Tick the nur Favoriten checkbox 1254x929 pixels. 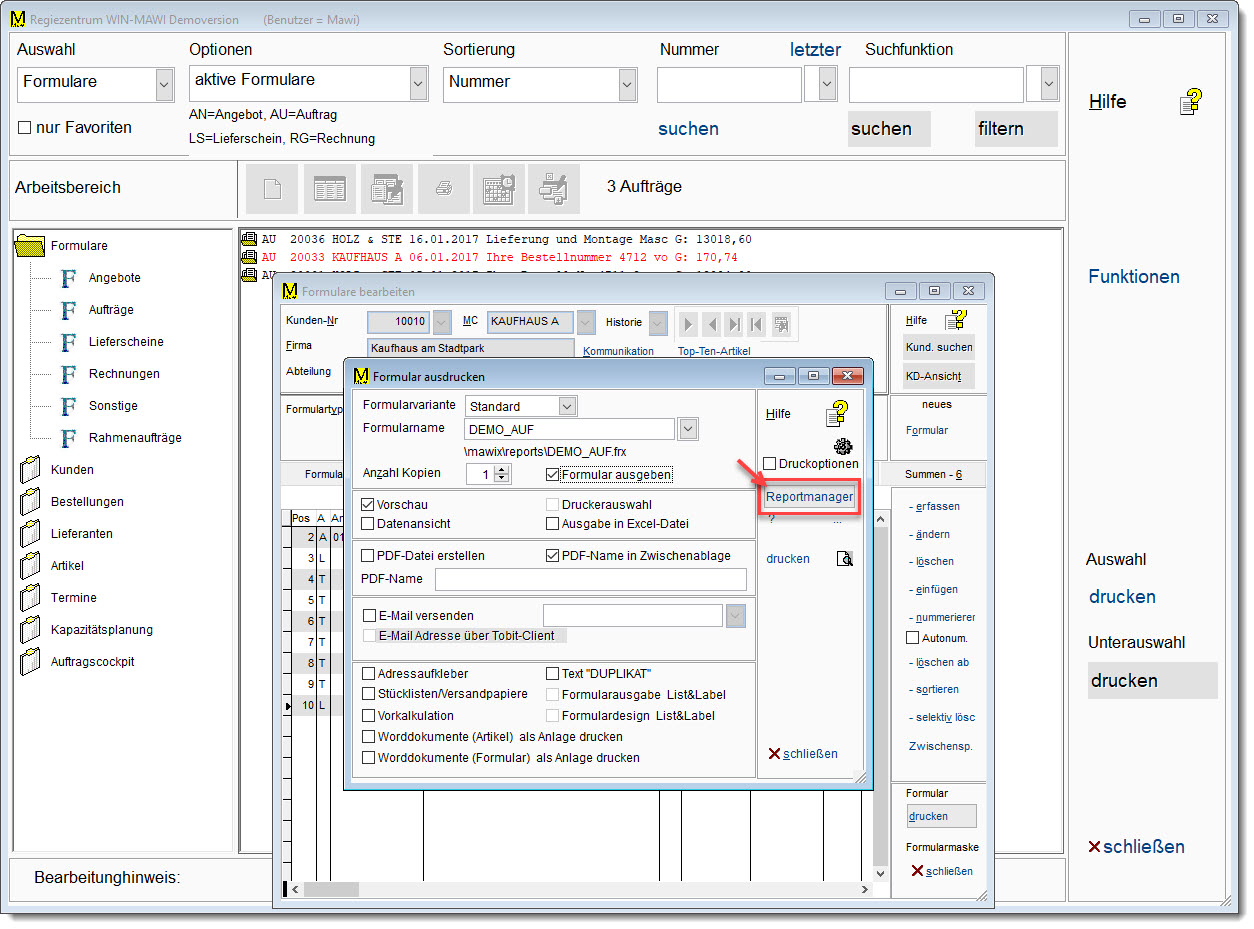(25, 128)
